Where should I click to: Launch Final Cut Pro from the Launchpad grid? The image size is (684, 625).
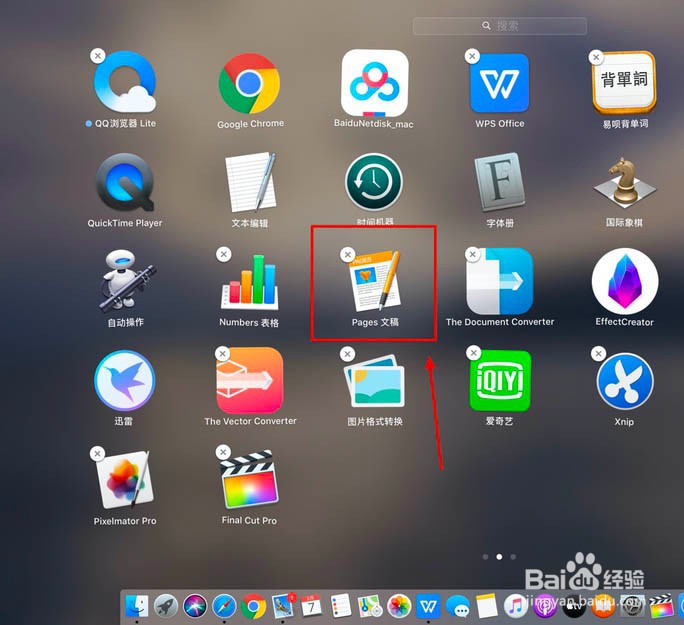pyautogui.click(x=250, y=480)
